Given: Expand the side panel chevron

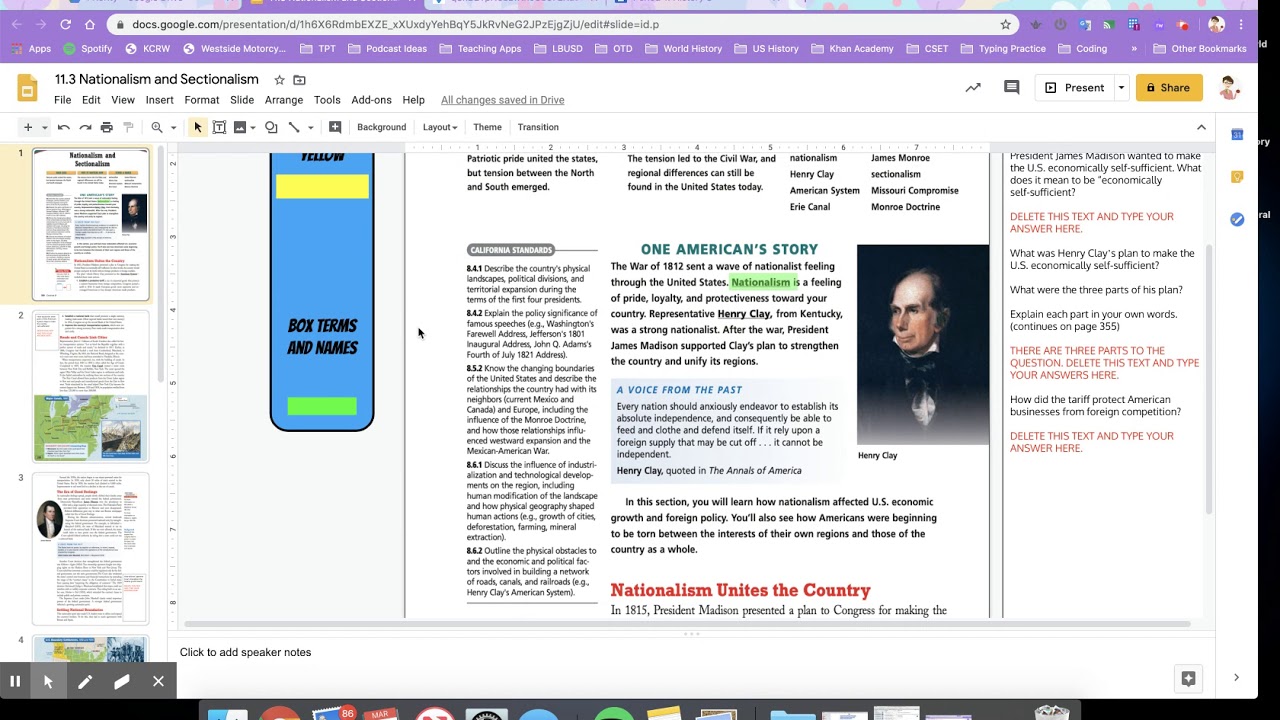Looking at the screenshot, I should [x=1236, y=678].
